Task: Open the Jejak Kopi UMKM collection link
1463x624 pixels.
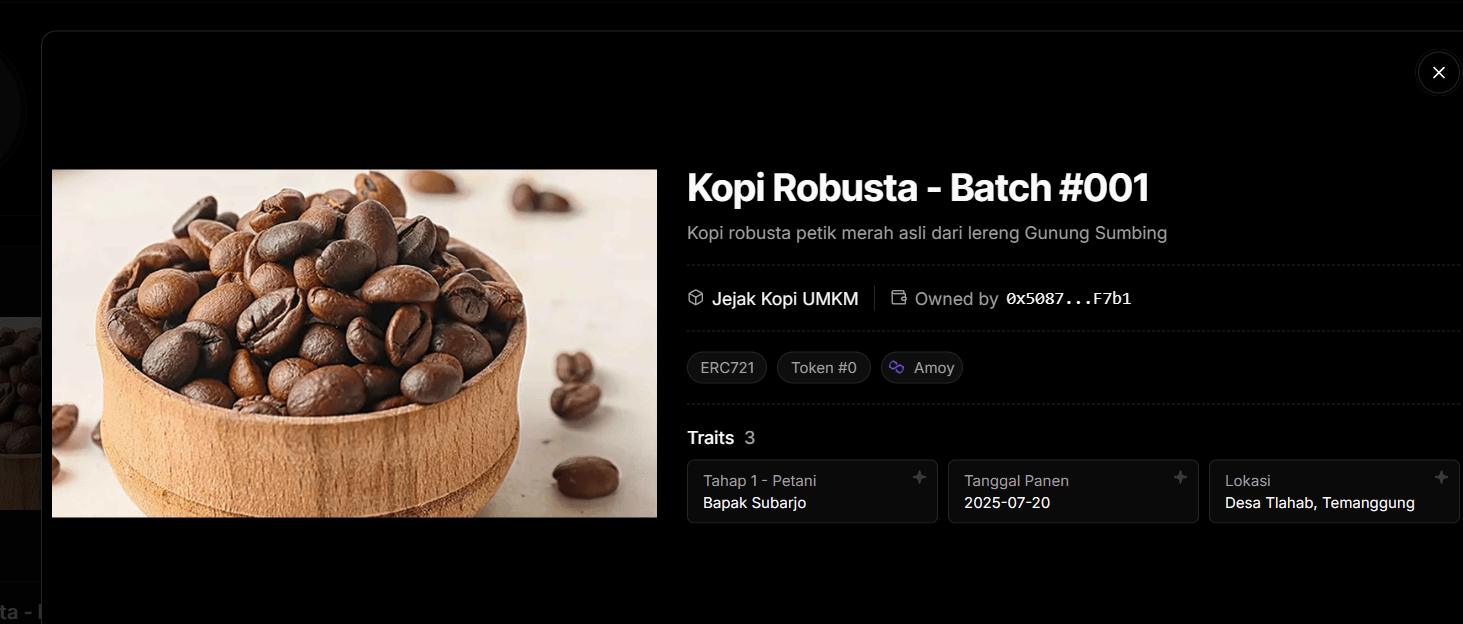Action: pyautogui.click(x=785, y=298)
